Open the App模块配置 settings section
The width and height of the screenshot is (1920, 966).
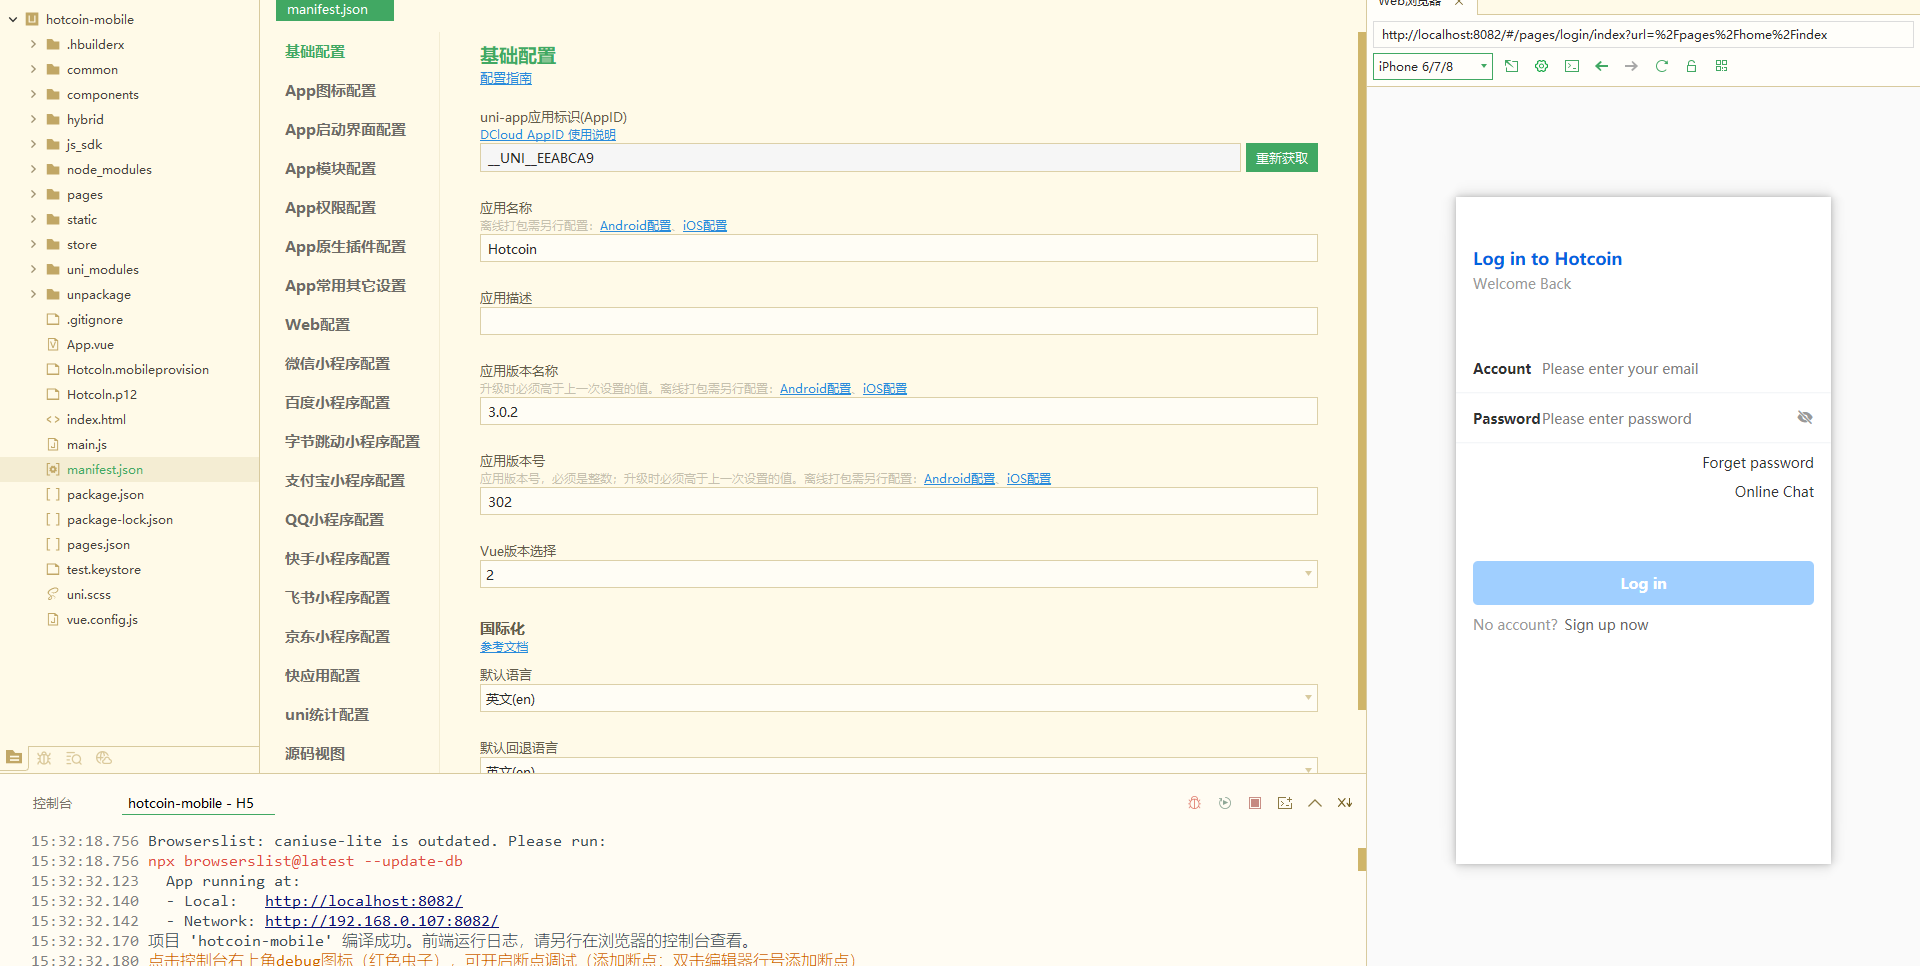coord(330,169)
